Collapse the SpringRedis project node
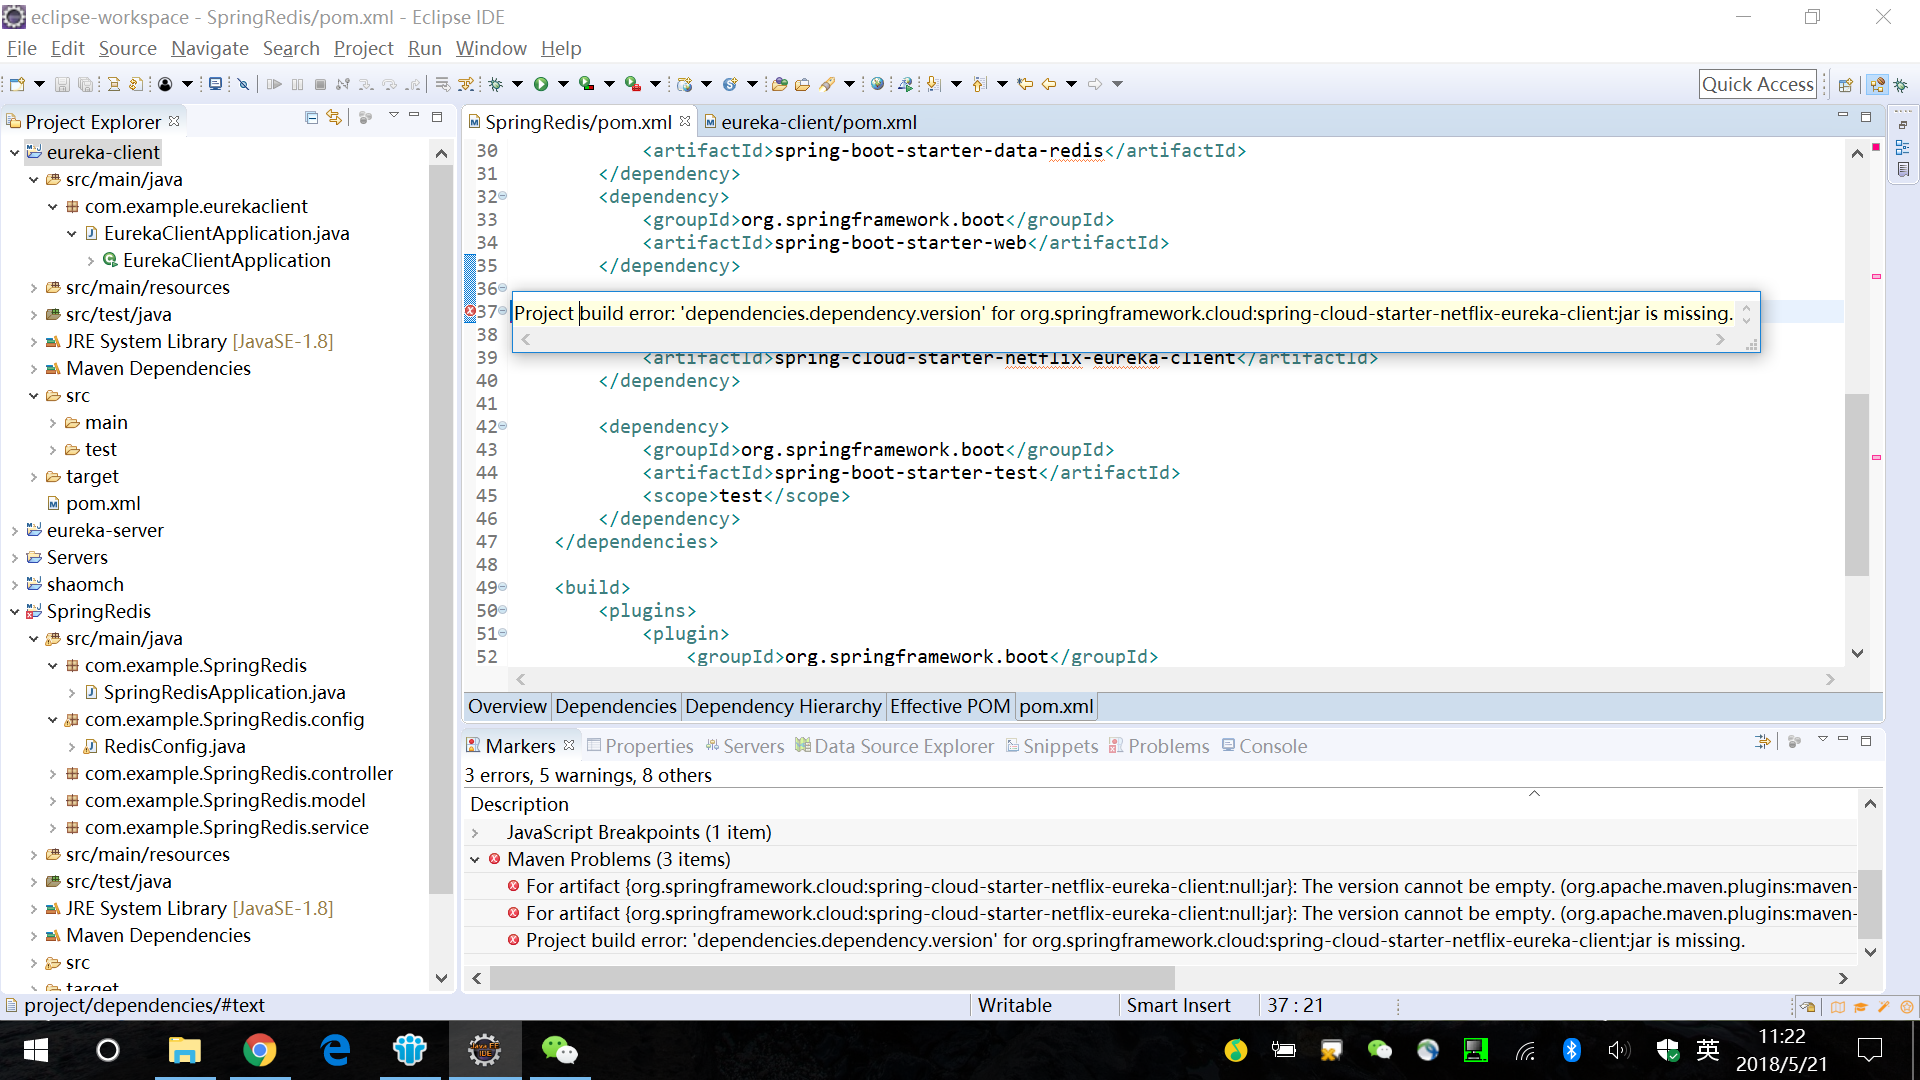 [x=14, y=611]
